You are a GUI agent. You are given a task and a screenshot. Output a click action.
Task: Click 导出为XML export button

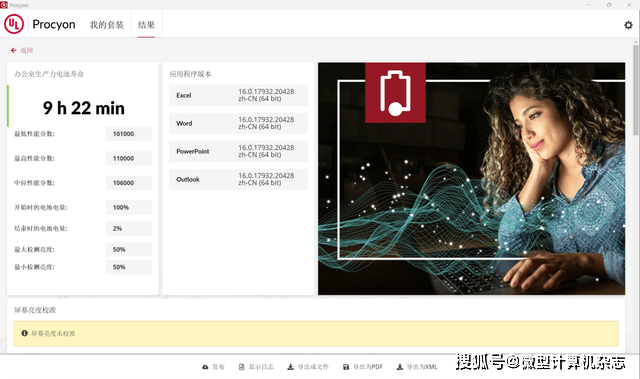(417, 367)
